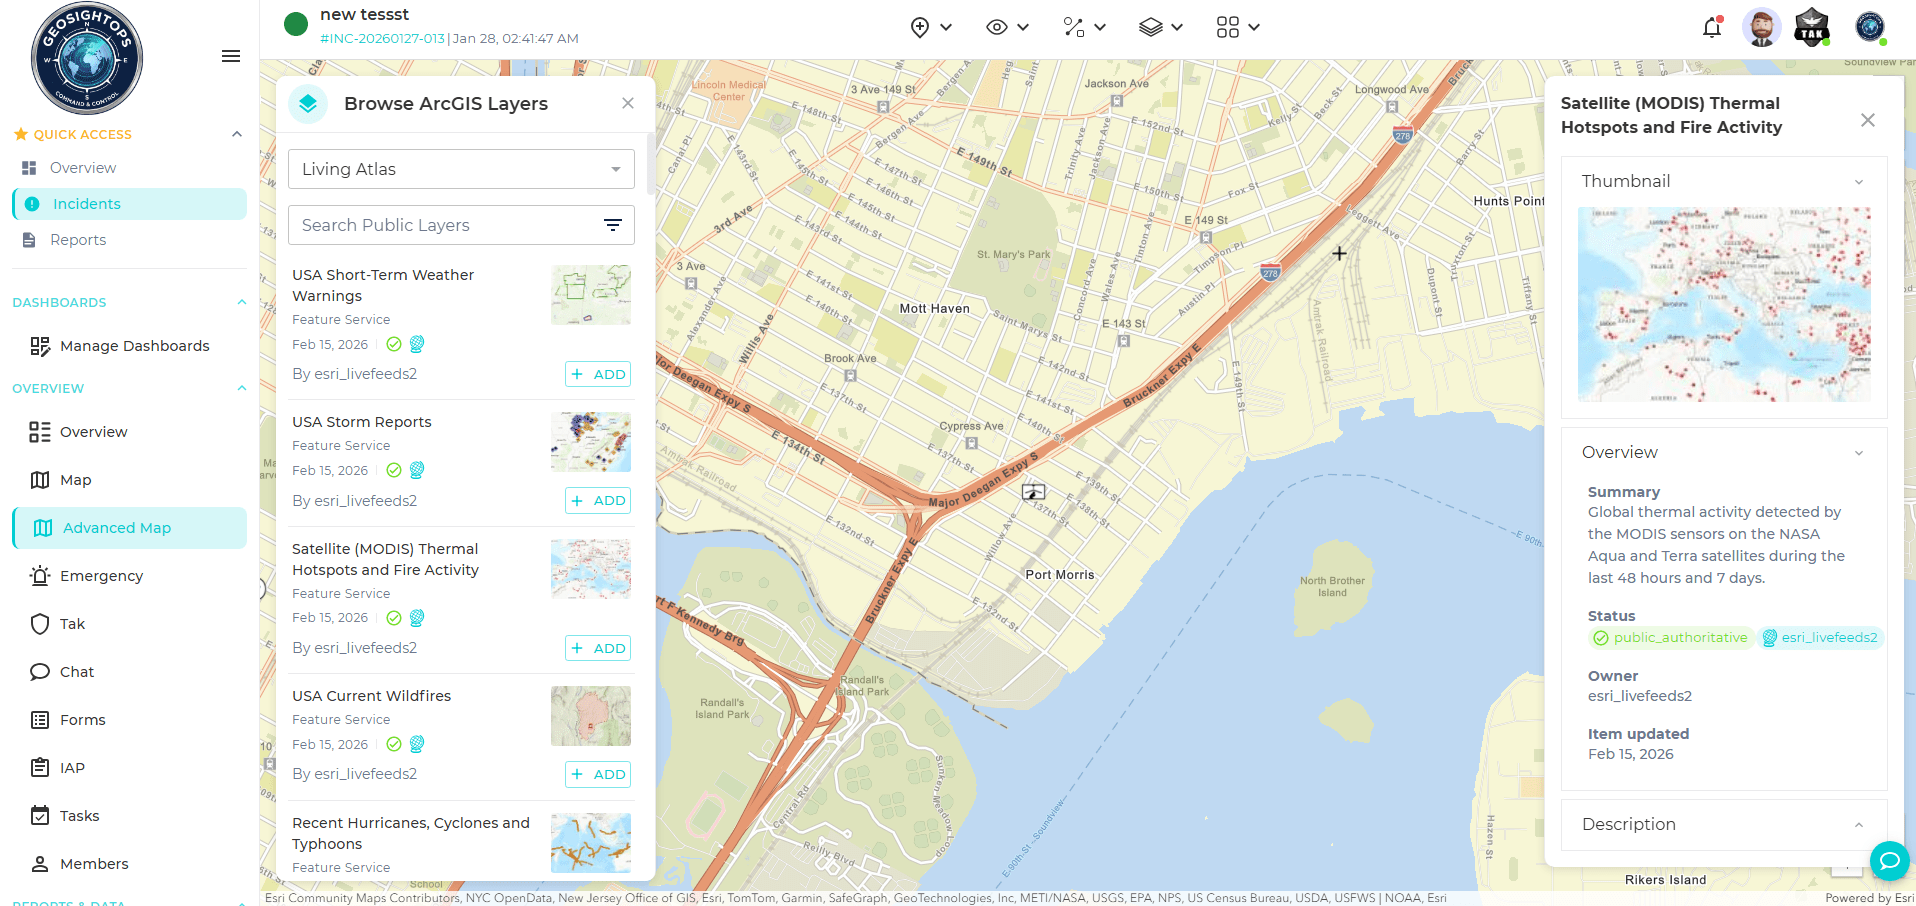Add the USA Current Wildfires layer
The image size is (1916, 906).
[598, 775]
